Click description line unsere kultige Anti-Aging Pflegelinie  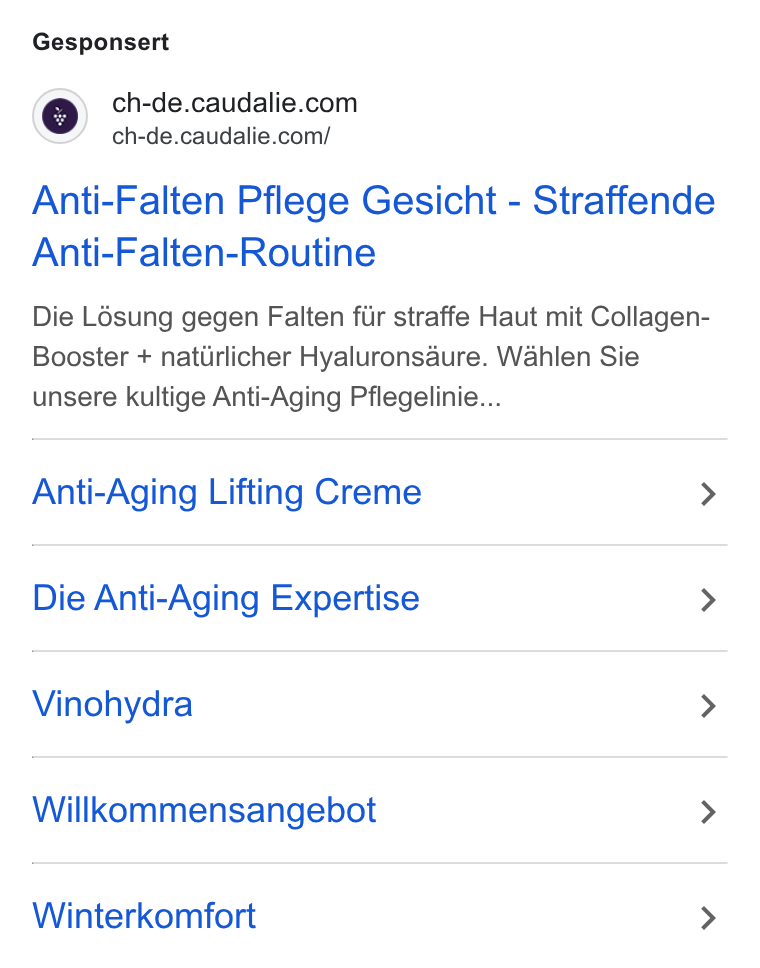pos(267,397)
